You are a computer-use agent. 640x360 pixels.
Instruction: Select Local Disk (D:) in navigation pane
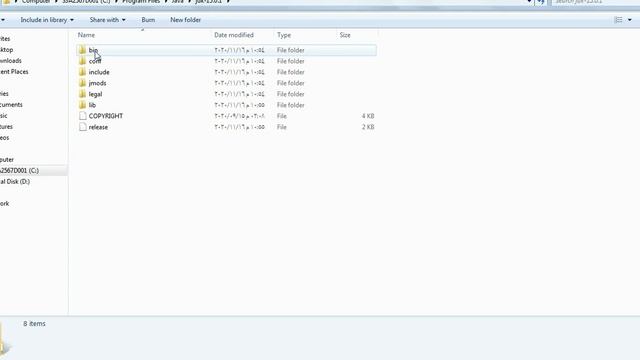coord(15,182)
